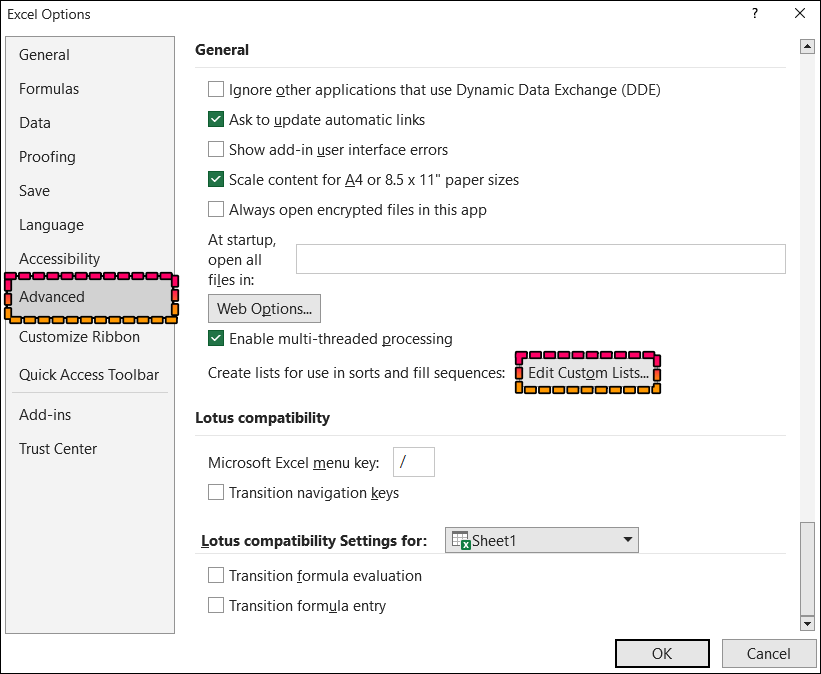This screenshot has width=821, height=674.
Task: Open Quick Access Toolbar settings
Action: (88, 375)
